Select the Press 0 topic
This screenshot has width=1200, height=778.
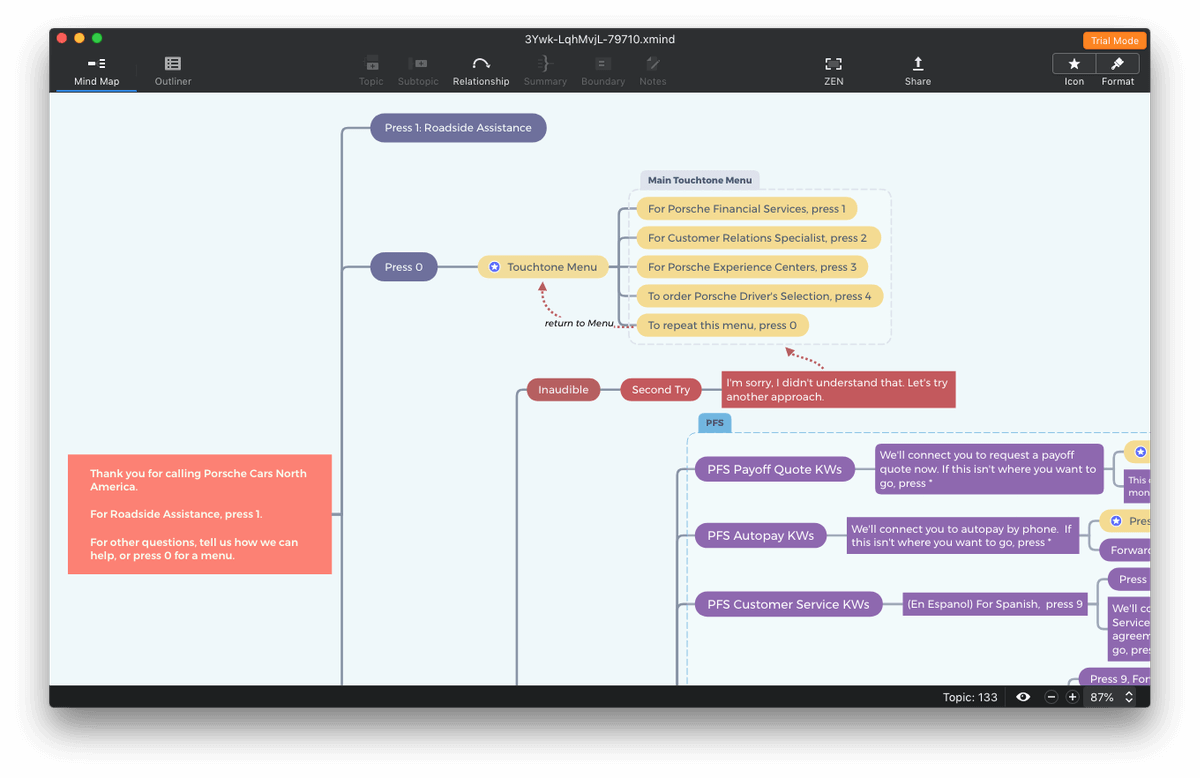click(x=404, y=267)
